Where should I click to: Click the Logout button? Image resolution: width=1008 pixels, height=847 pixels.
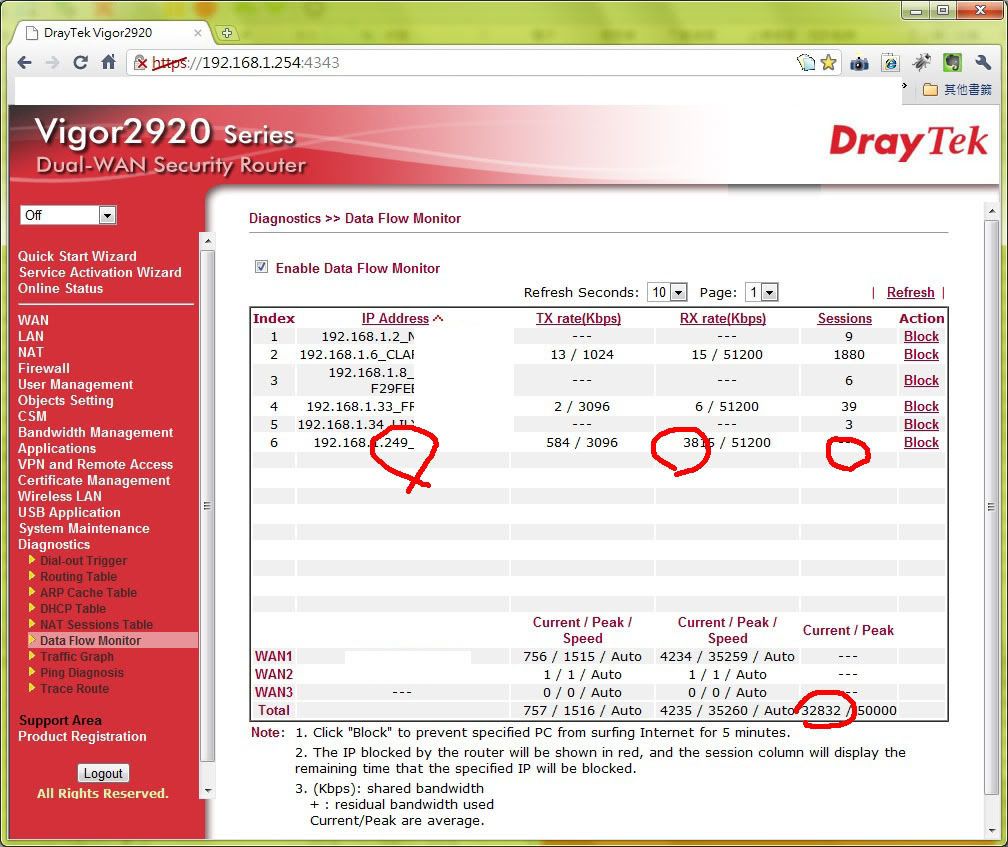point(103,773)
